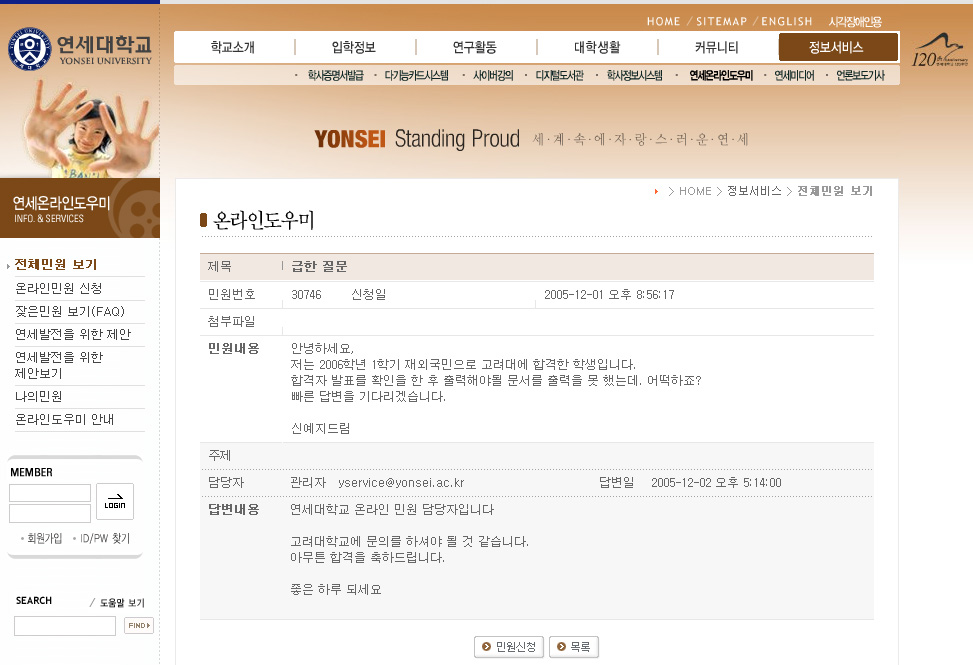Select the 정보서비스 menu tab

pos(836,47)
